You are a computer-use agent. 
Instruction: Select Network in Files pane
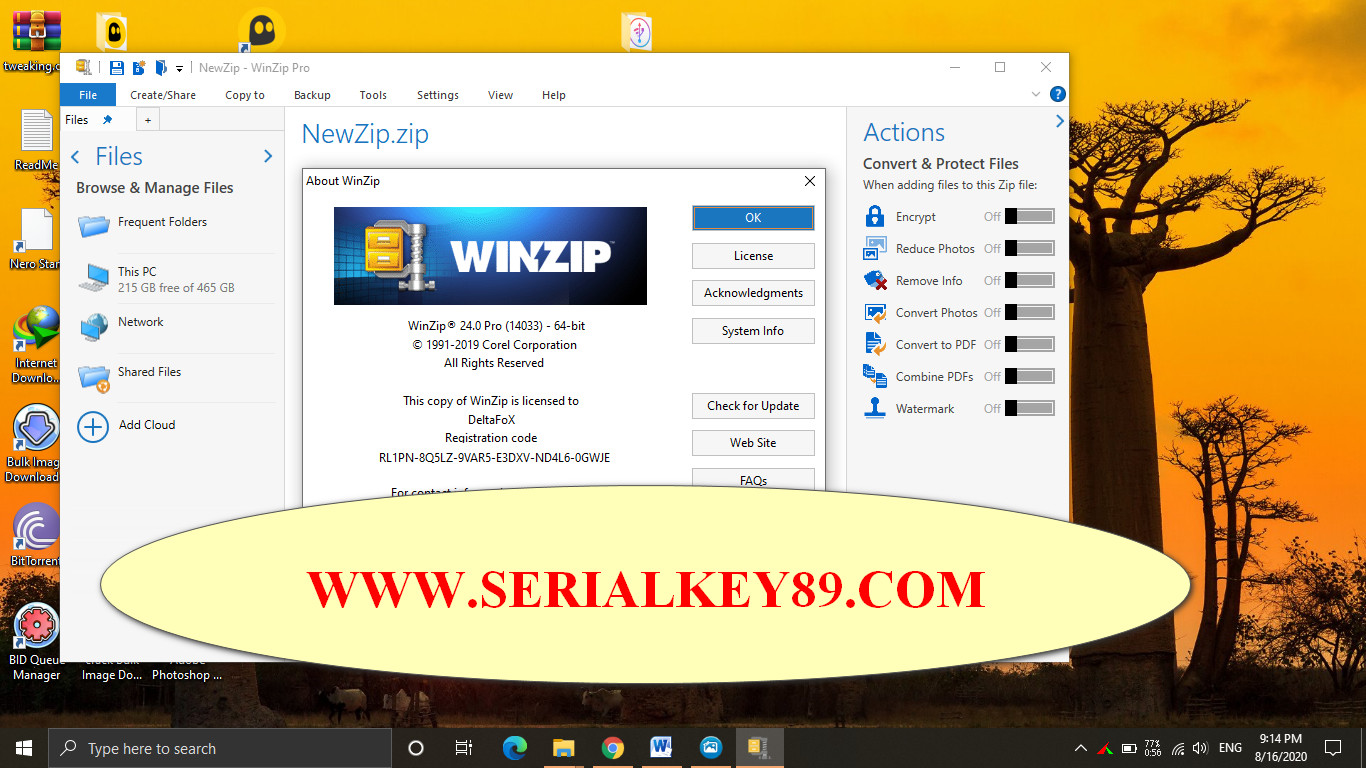[175, 325]
